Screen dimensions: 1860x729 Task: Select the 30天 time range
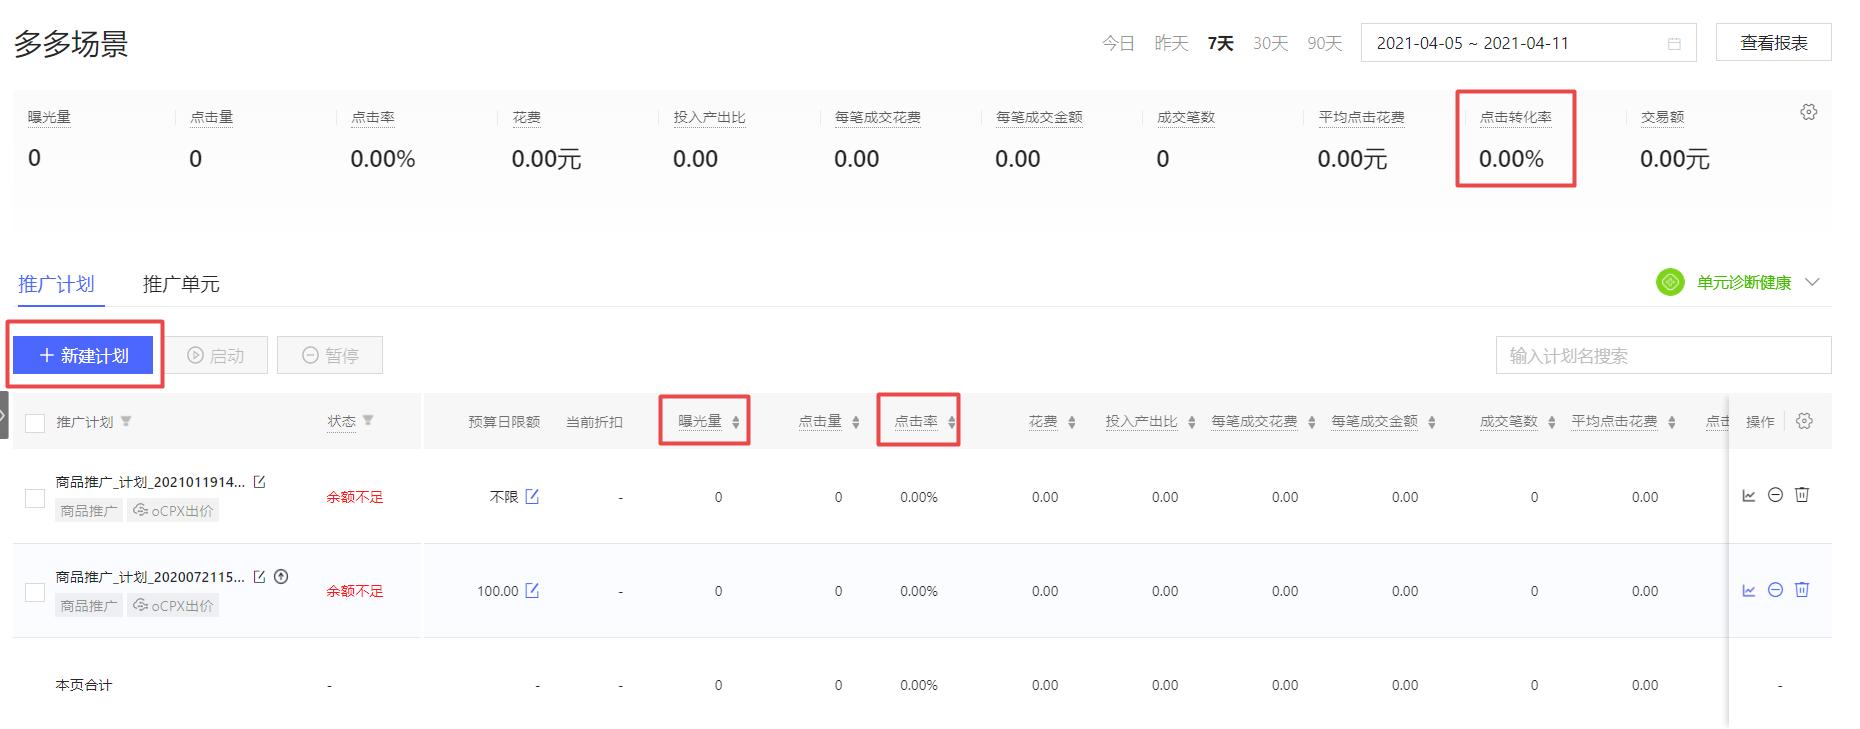pos(1270,43)
